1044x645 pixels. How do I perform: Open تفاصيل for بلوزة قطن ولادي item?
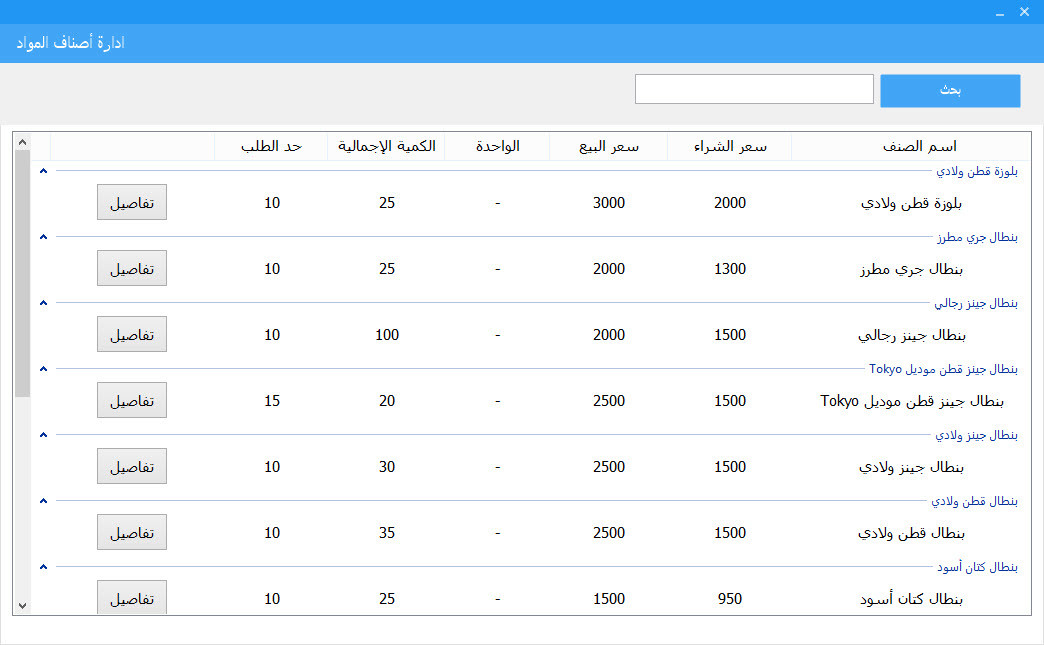131,201
